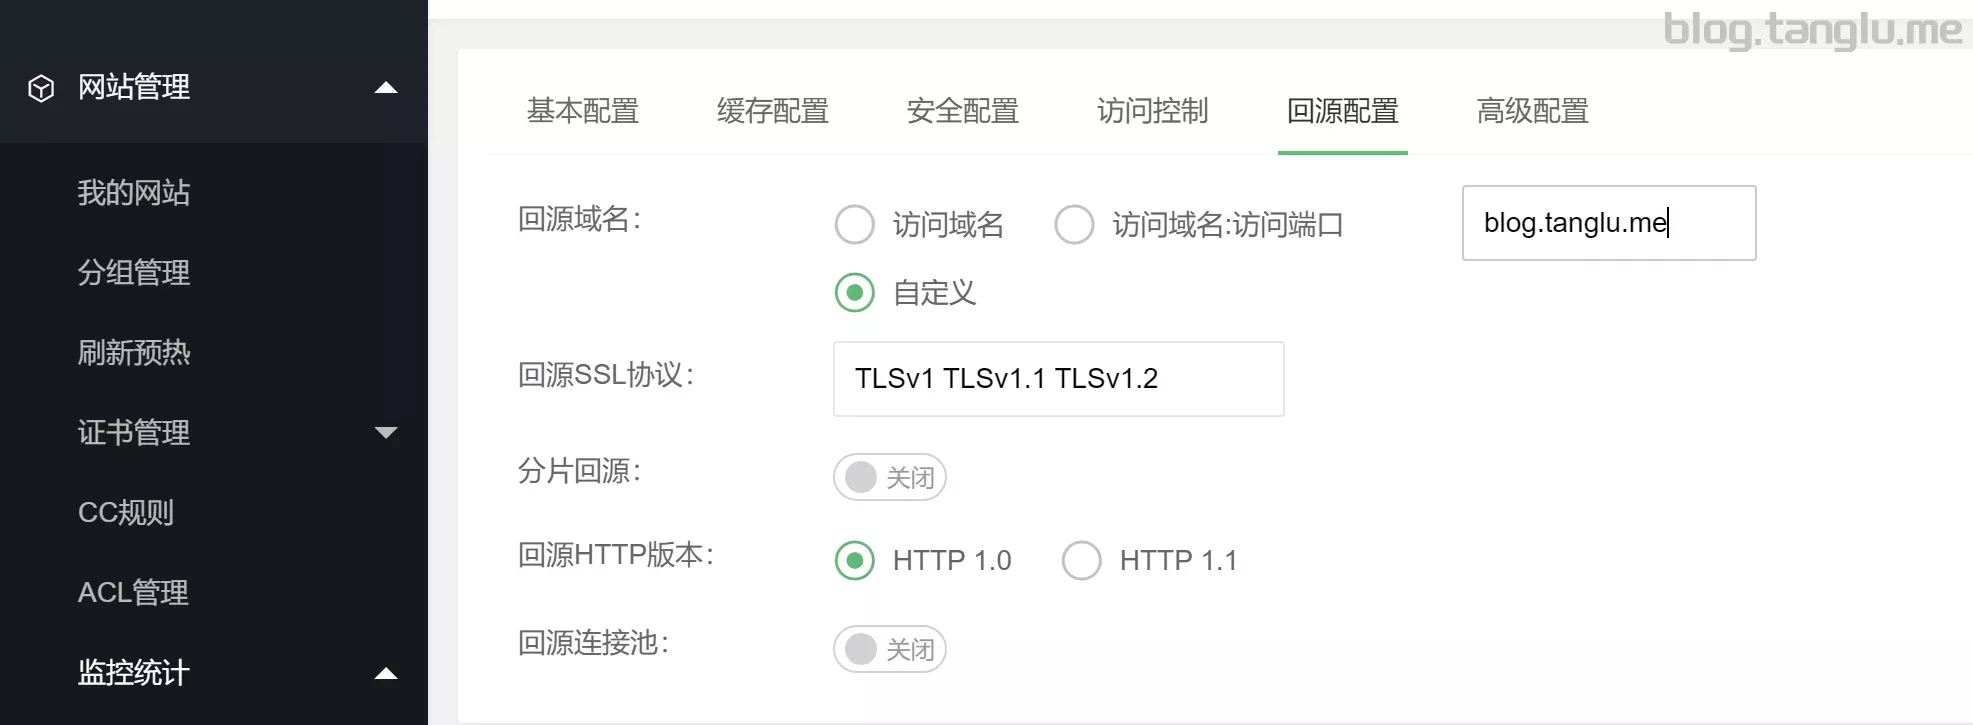Screen dimensions: 1973x725
Task: Select the 访问域名:访问端口 radio option
Action: [1075, 224]
